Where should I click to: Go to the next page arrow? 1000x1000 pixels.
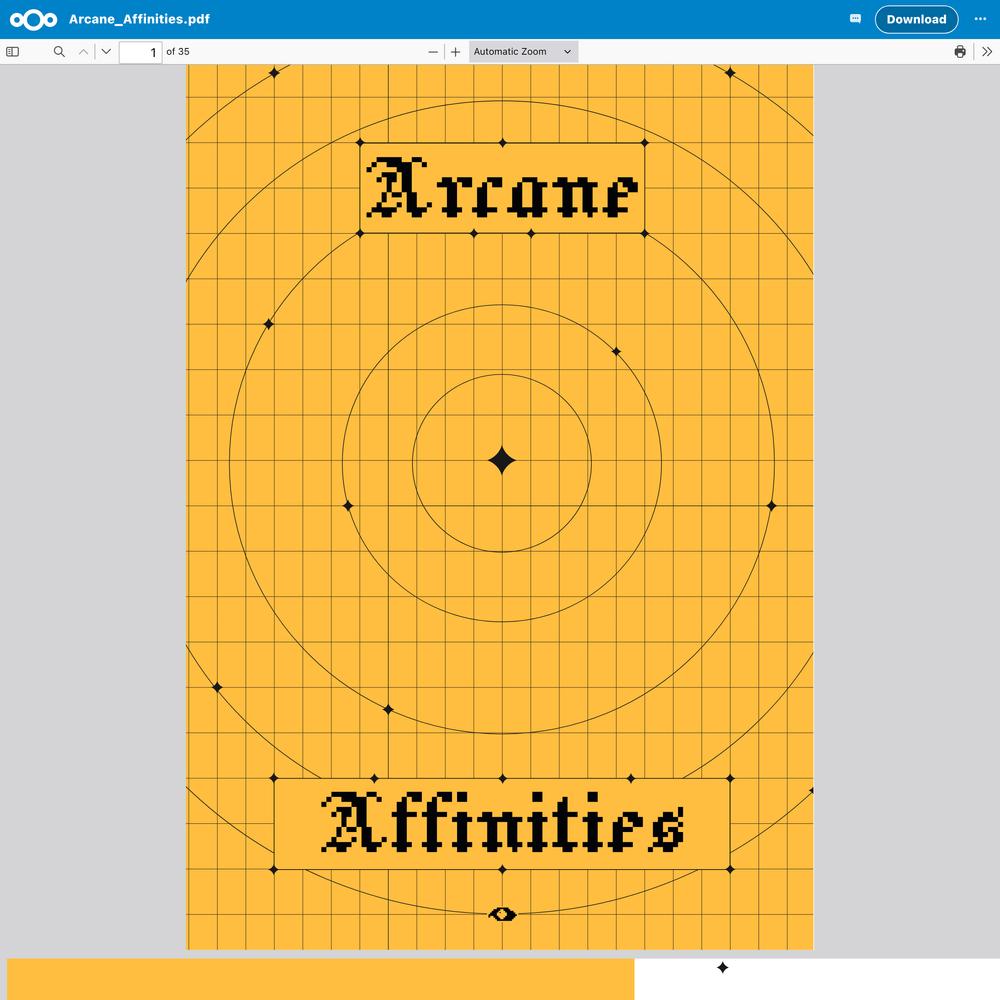pos(106,52)
